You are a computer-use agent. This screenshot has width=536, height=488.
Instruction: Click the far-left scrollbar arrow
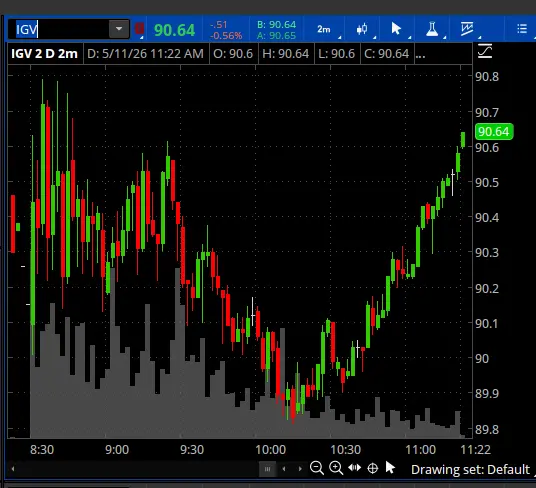coord(13,469)
